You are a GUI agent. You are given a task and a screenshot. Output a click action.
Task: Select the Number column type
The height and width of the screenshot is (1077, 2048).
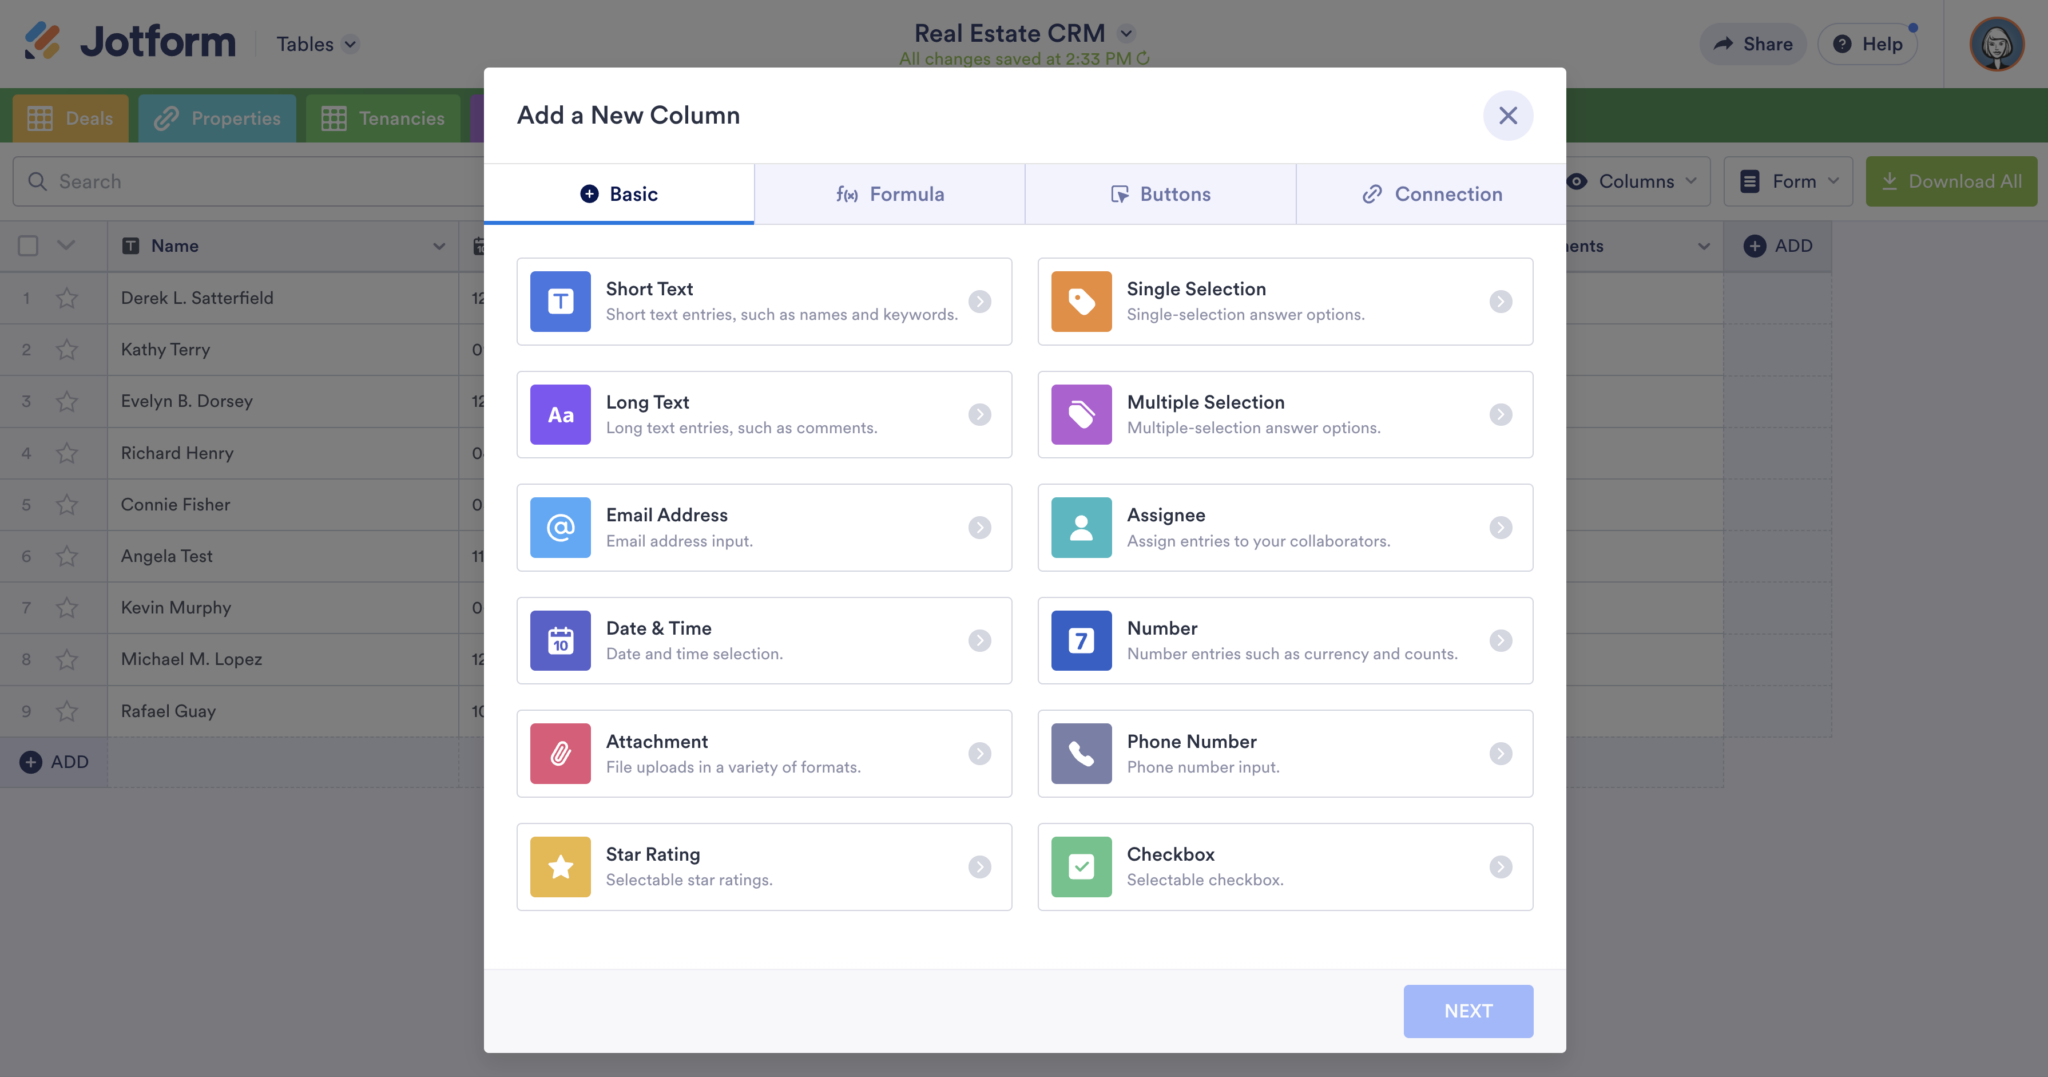point(1285,640)
